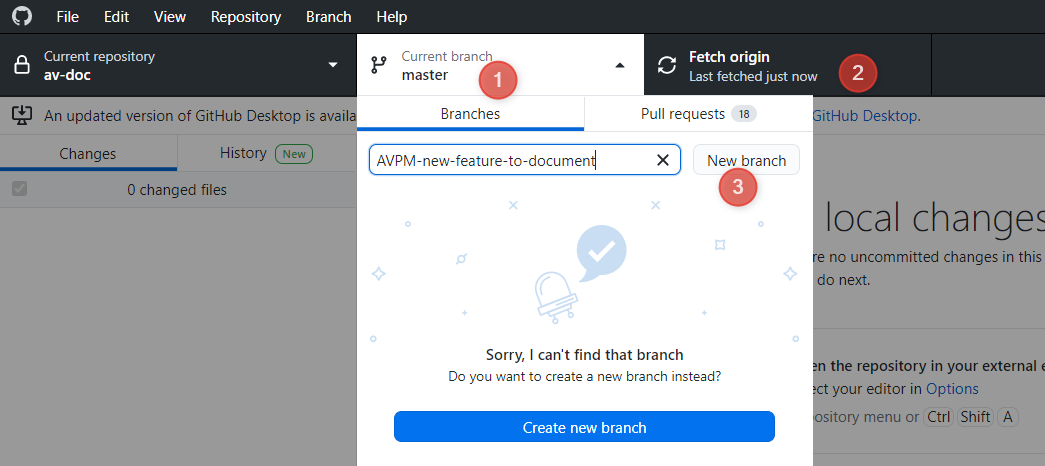
Task: Switch to the Pull requests tab
Action: click(x=698, y=114)
